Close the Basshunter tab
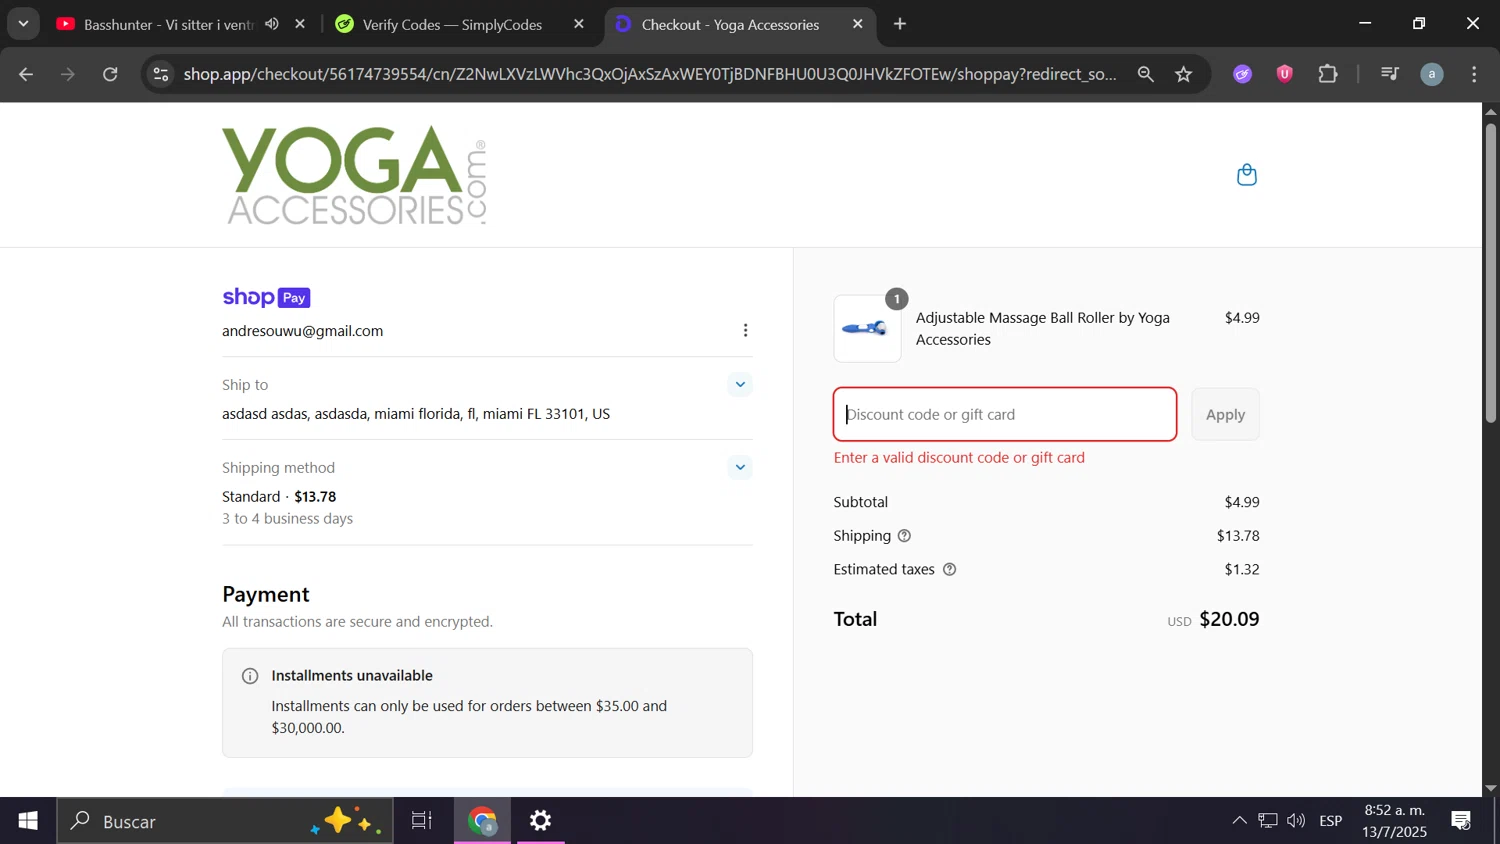Image resolution: width=1500 pixels, height=844 pixels. (300, 24)
